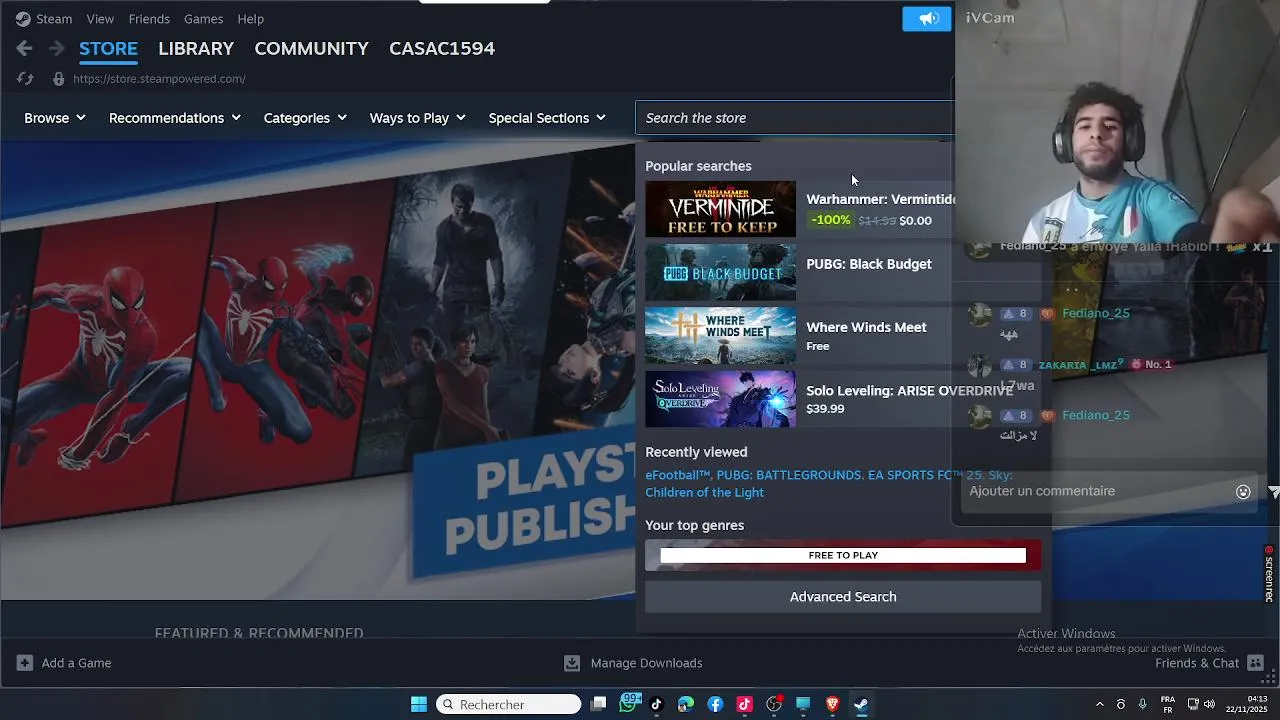
Task: Open the View menu
Action: pyautogui.click(x=100, y=19)
